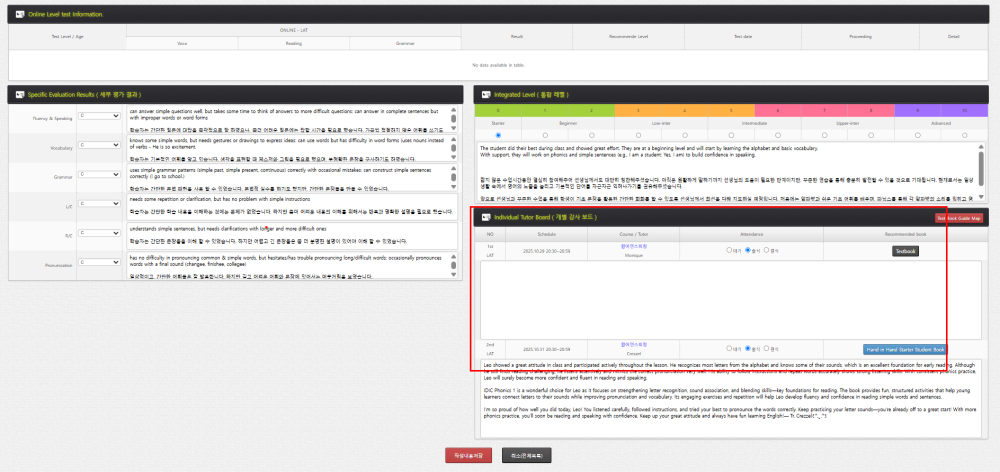
Task: Open the Fluency & Speaking grade dropdown
Action: pyautogui.click(x=99, y=117)
